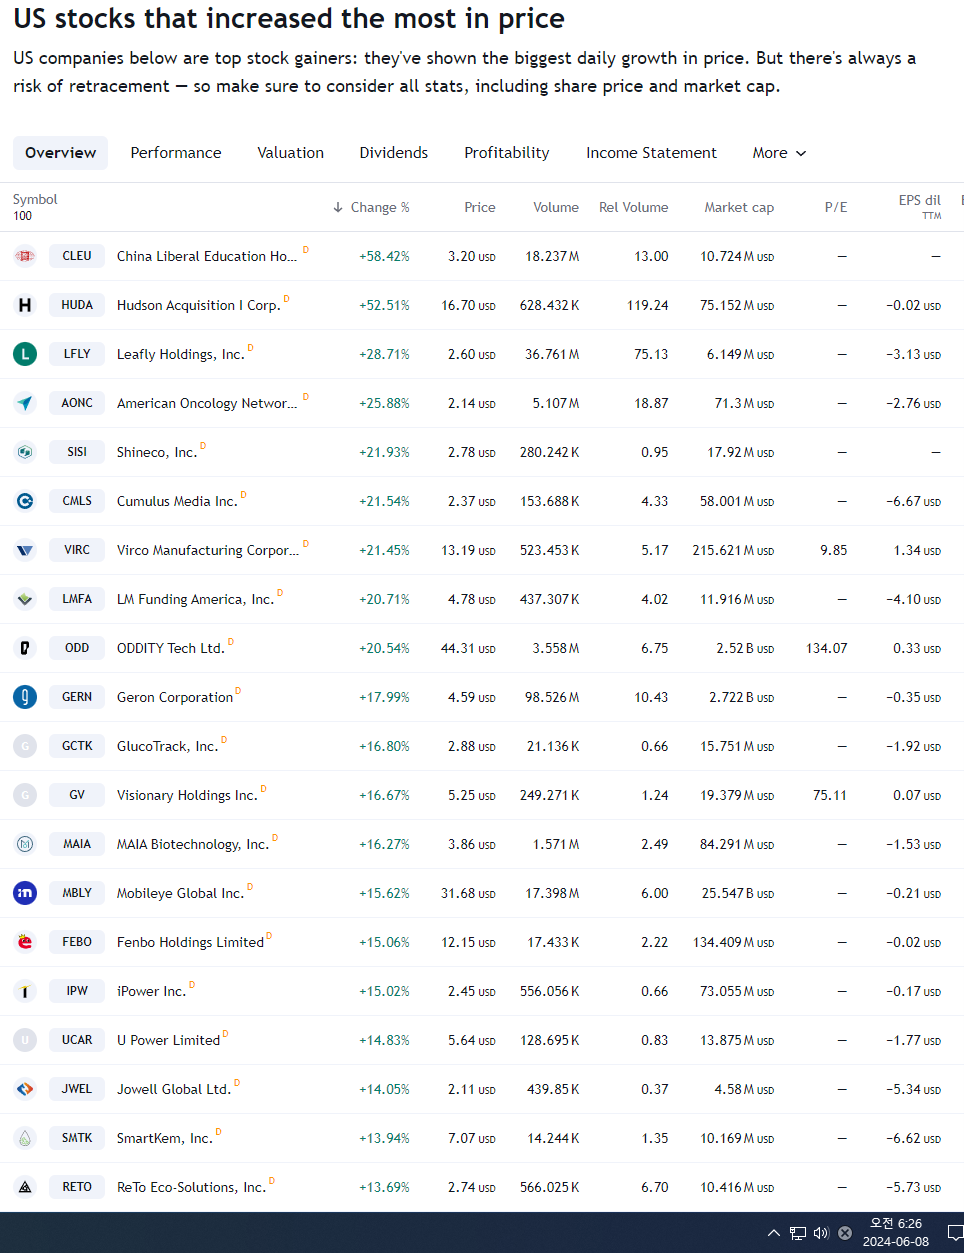Viewport: 964px width, 1253px height.
Task: Switch to the Valuation tab
Action: tap(290, 153)
